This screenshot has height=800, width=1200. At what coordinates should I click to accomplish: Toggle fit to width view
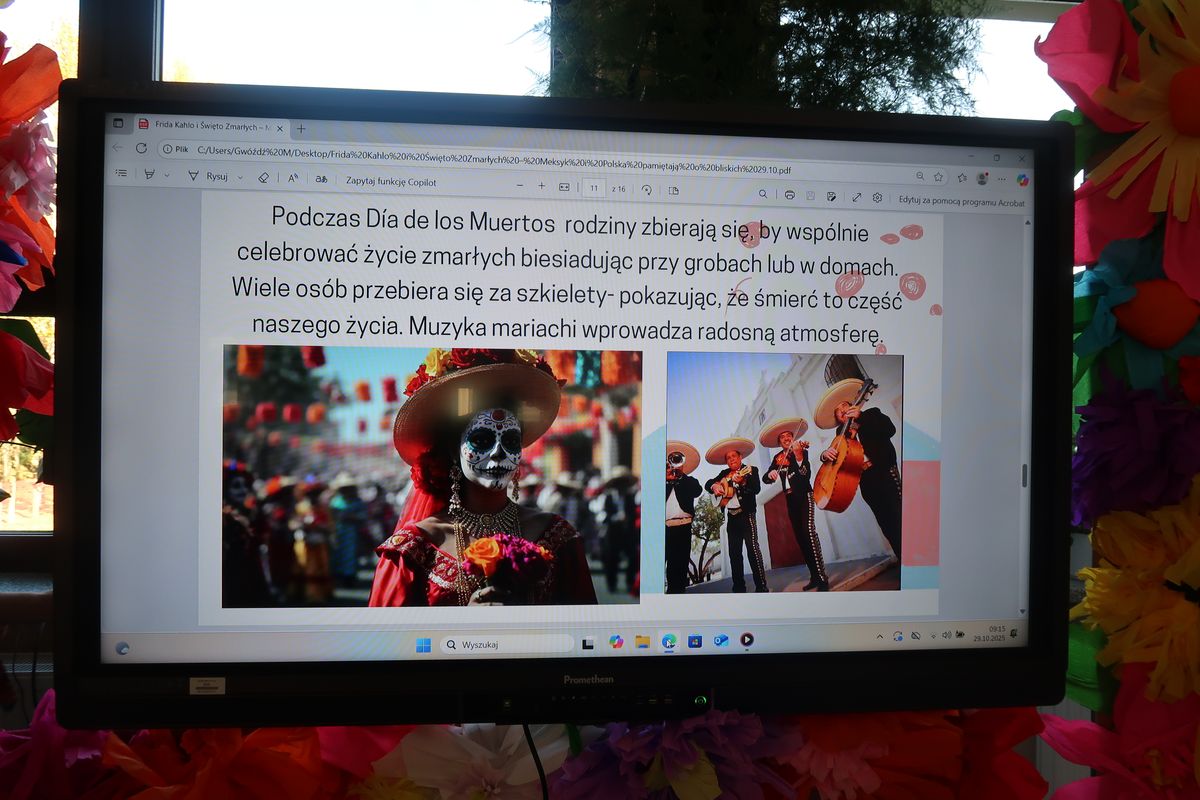564,186
